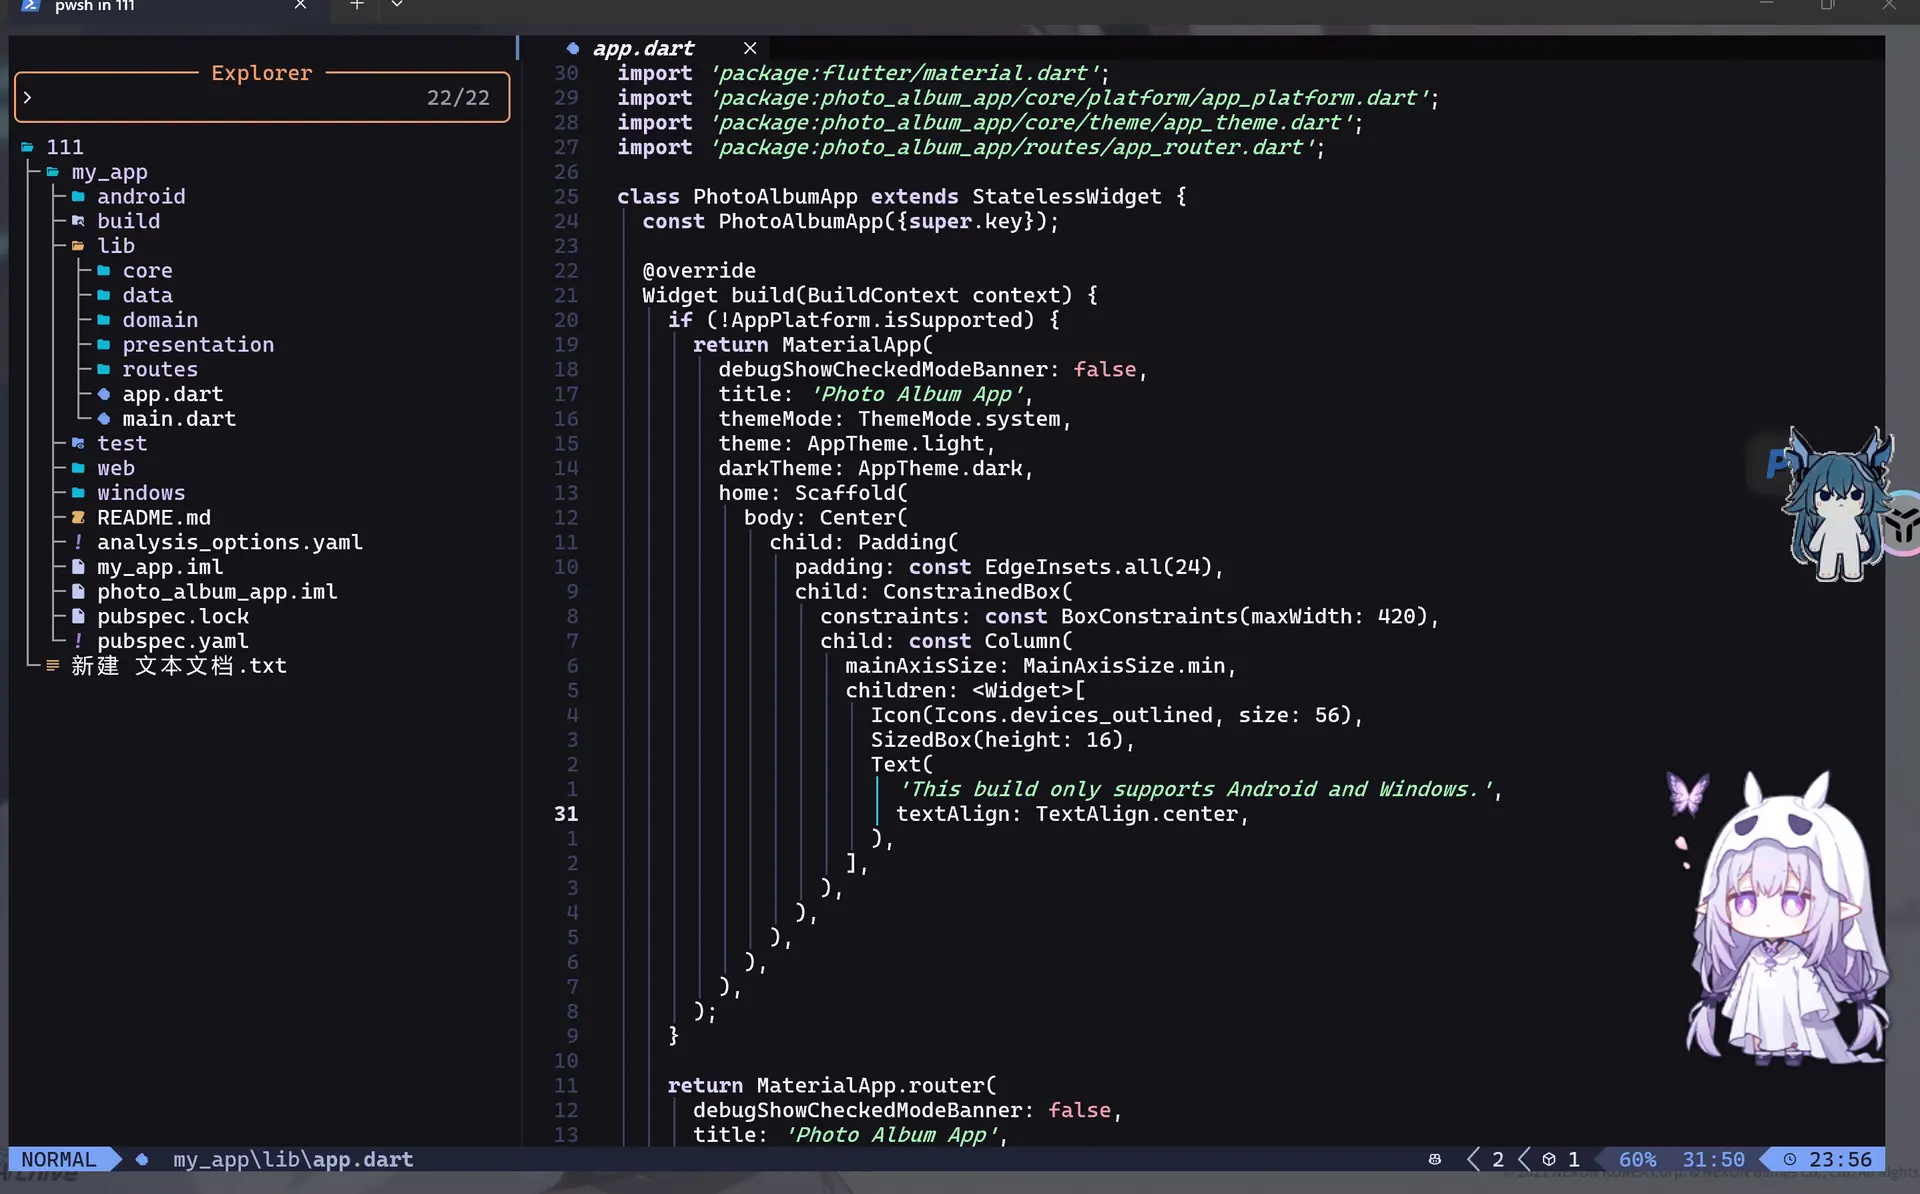1920x1194 pixels.
Task: Click the Dart file icon in the statusline
Action: pos(142,1159)
